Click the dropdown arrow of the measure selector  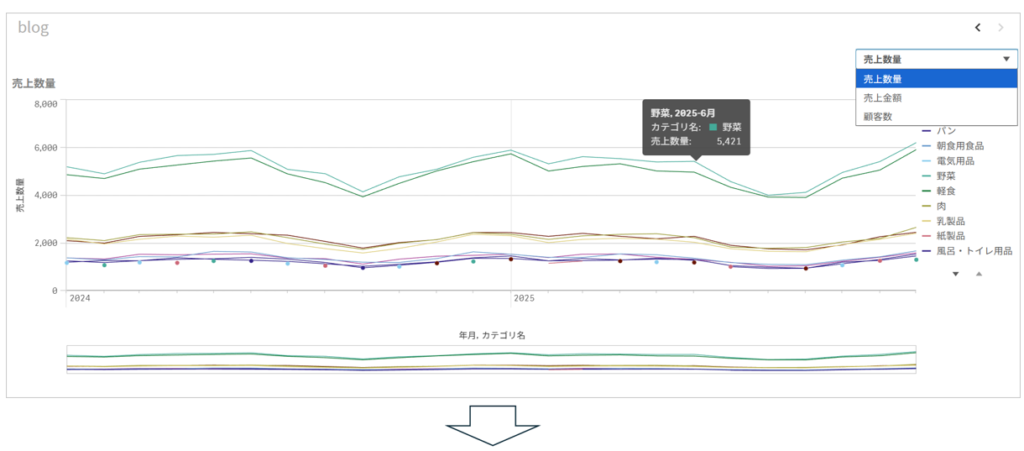click(1005, 60)
